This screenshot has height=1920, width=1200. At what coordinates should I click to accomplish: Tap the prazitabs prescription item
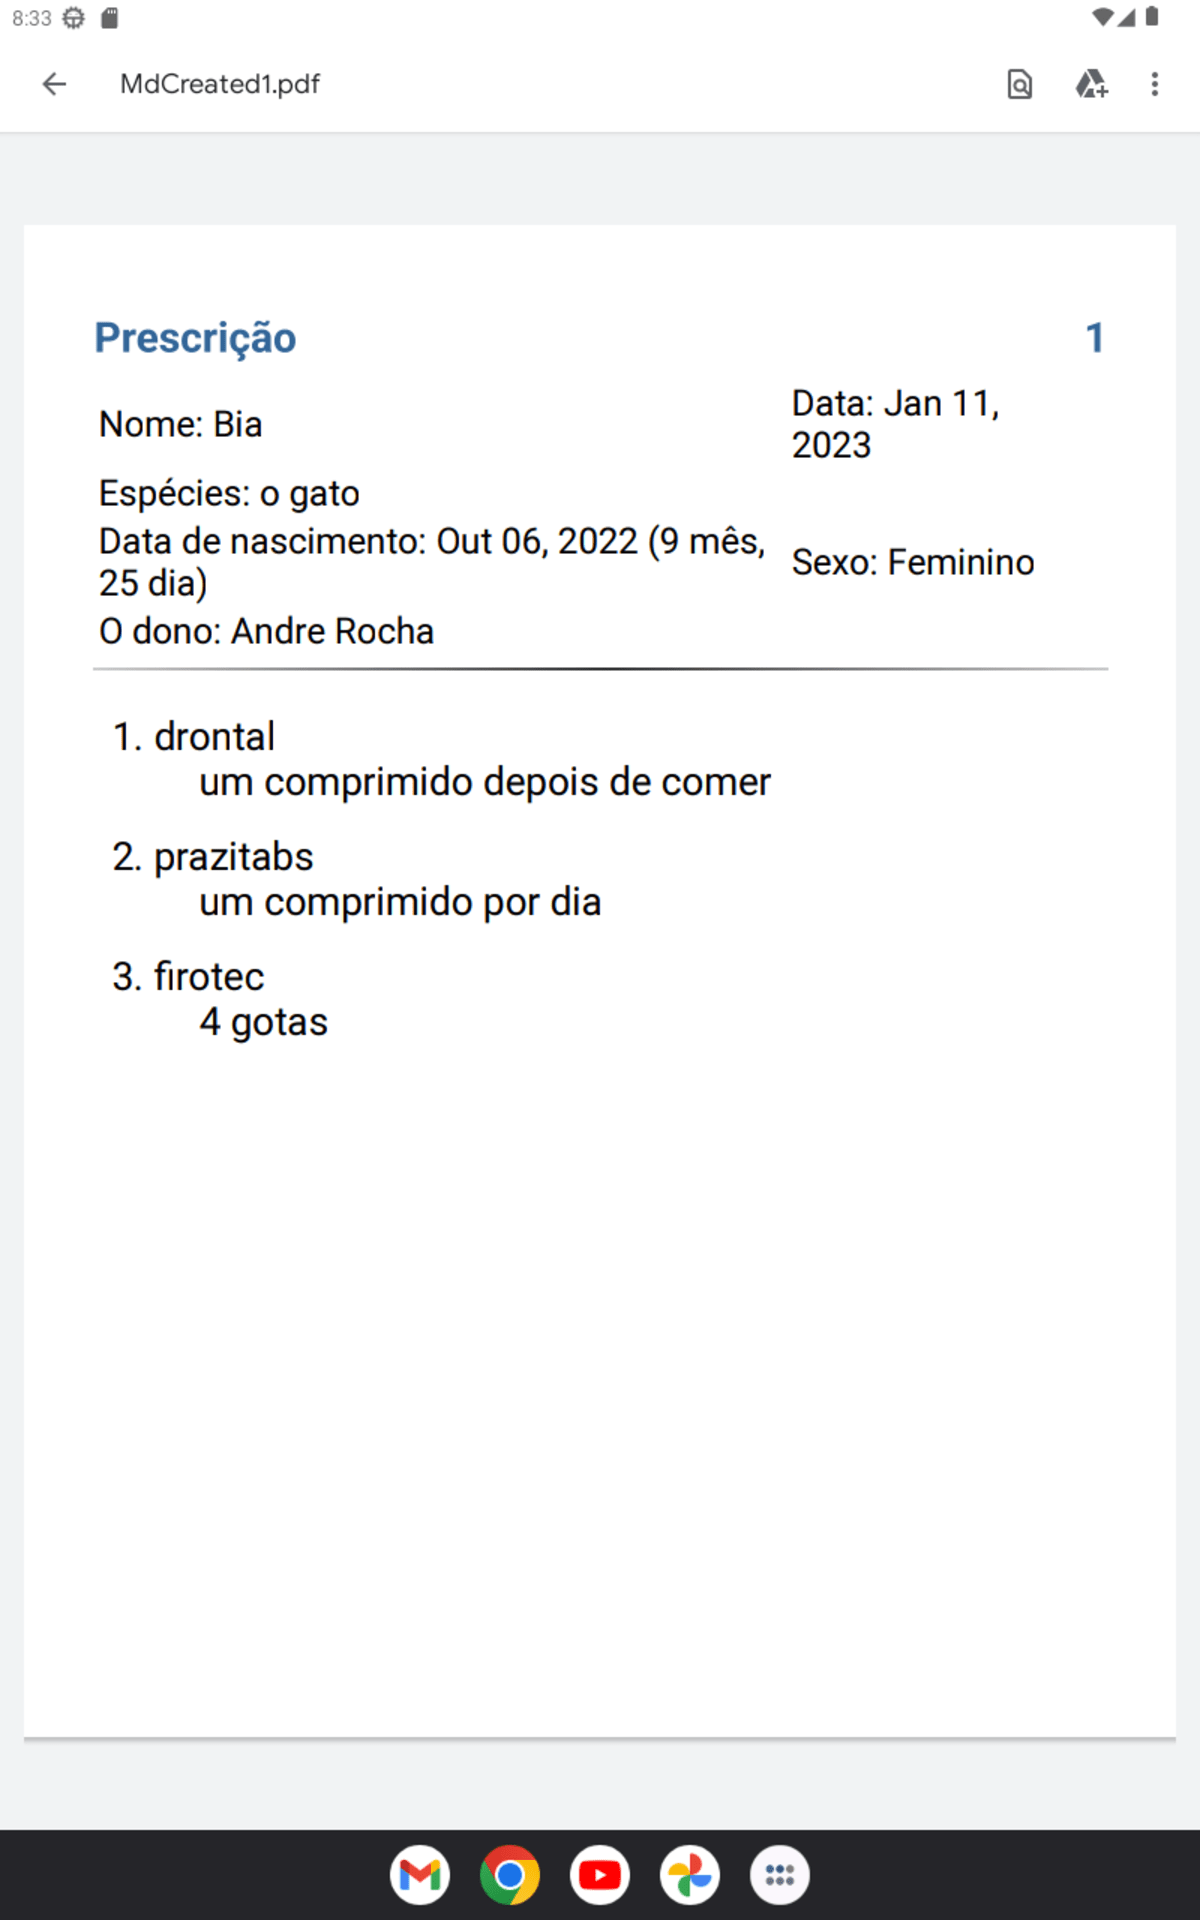coord(232,857)
